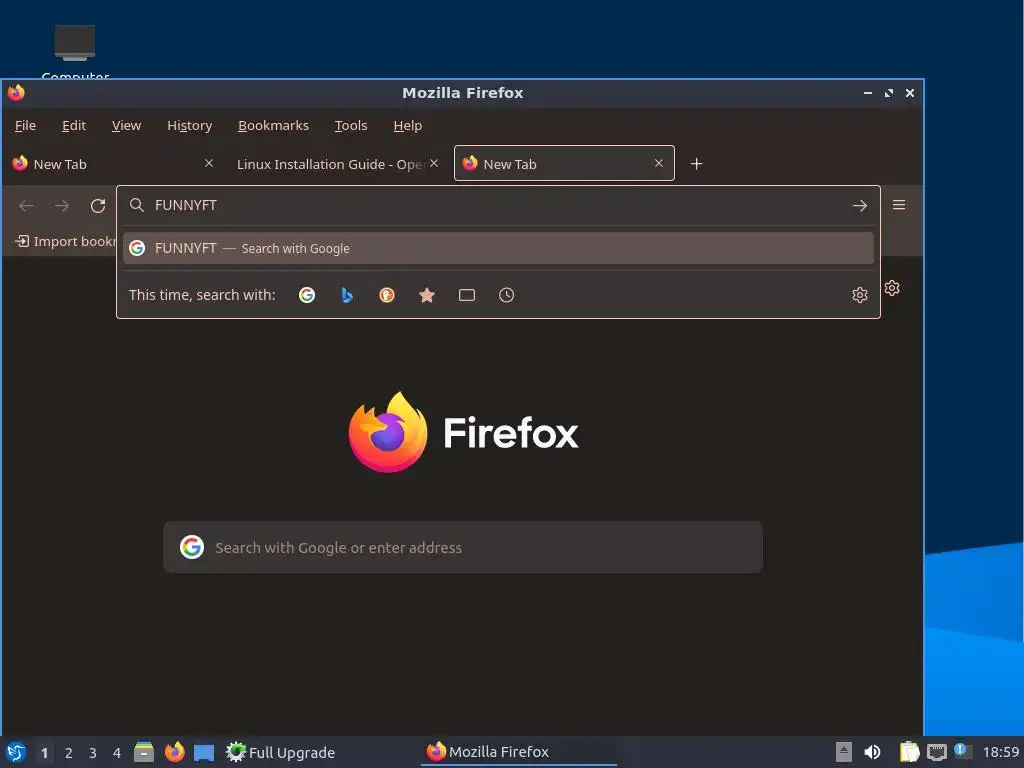This screenshot has height=768, width=1024.
Task: Open the Lubuntu start menu icon
Action: click(x=16, y=752)
